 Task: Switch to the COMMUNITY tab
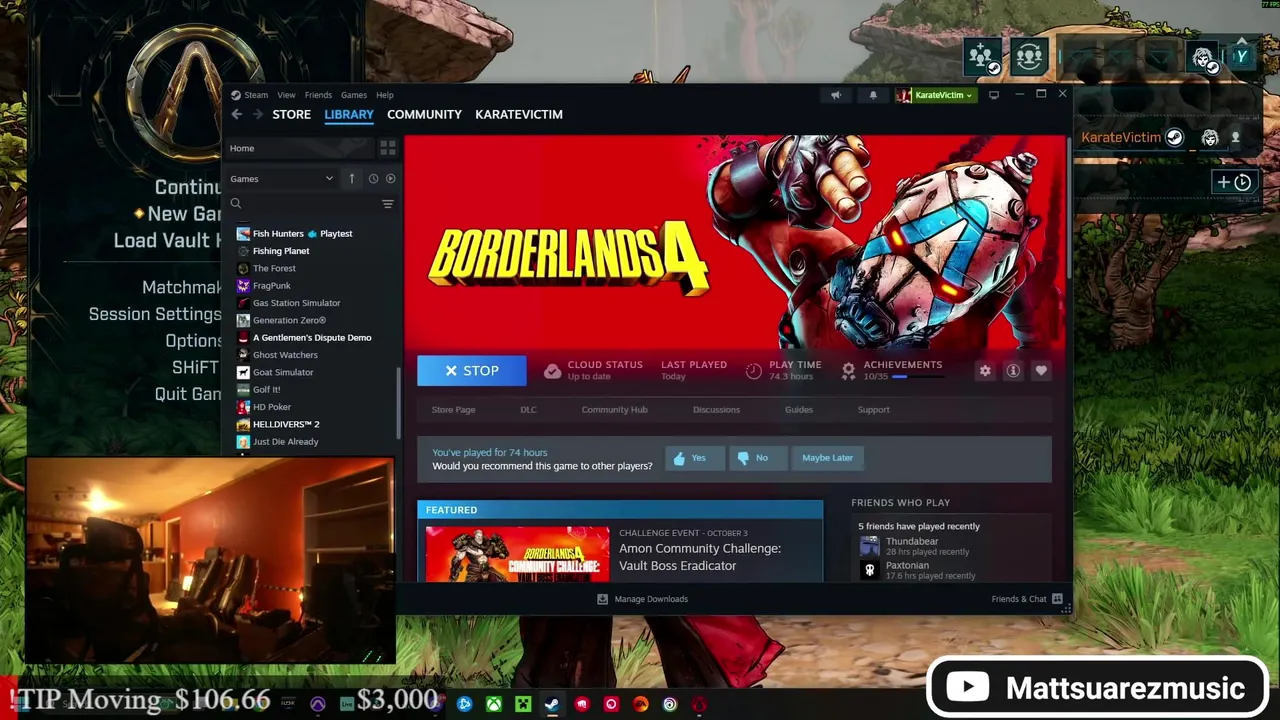pyautogui.click(x=424, y=115)
